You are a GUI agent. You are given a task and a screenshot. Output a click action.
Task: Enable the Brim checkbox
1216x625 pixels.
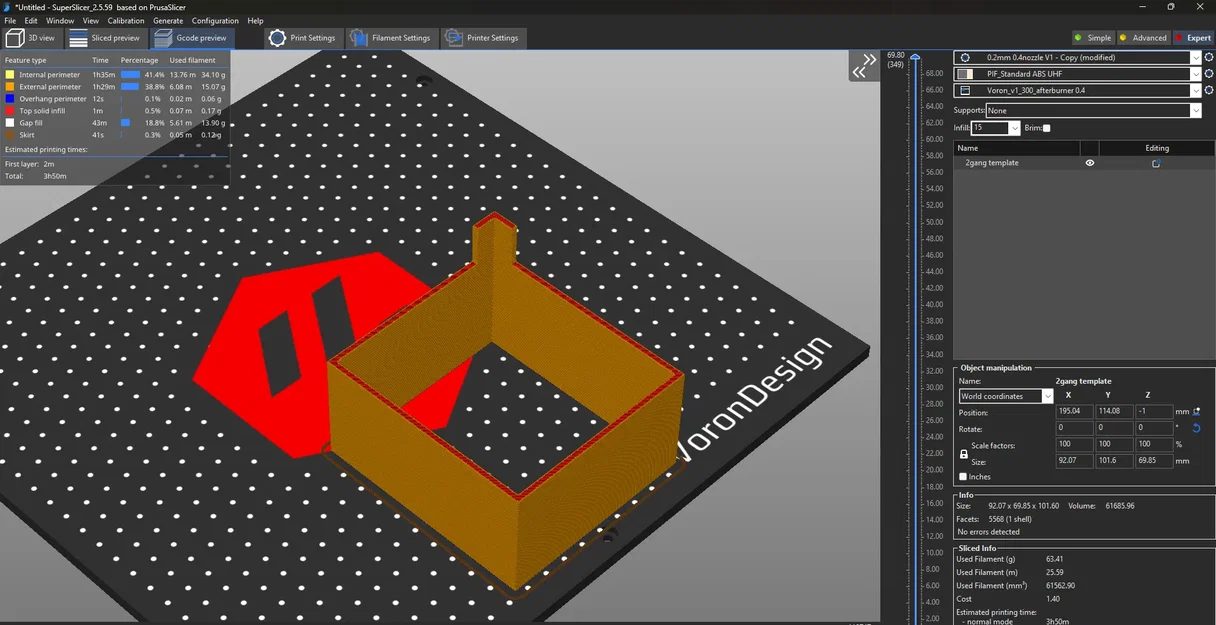coord(1046,128)
